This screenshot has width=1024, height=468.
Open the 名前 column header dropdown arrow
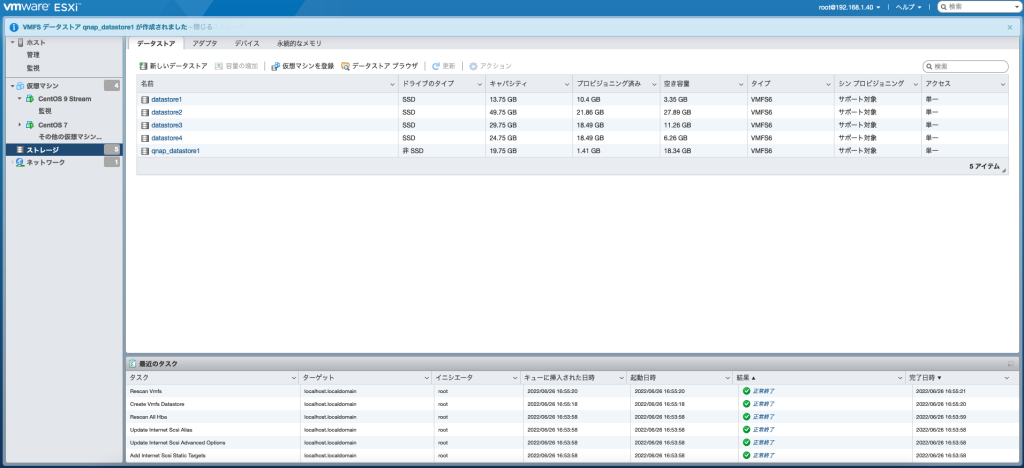point(392,85)
